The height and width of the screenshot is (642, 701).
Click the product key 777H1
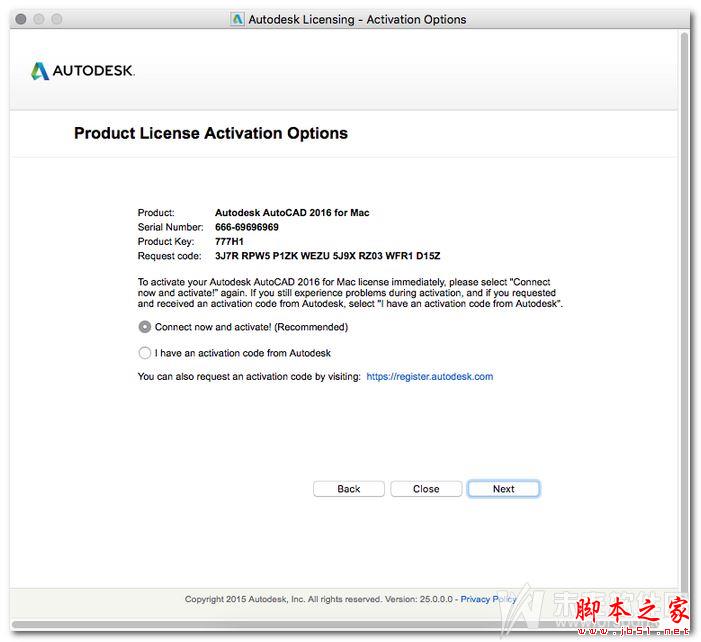(x=229, y=241)
